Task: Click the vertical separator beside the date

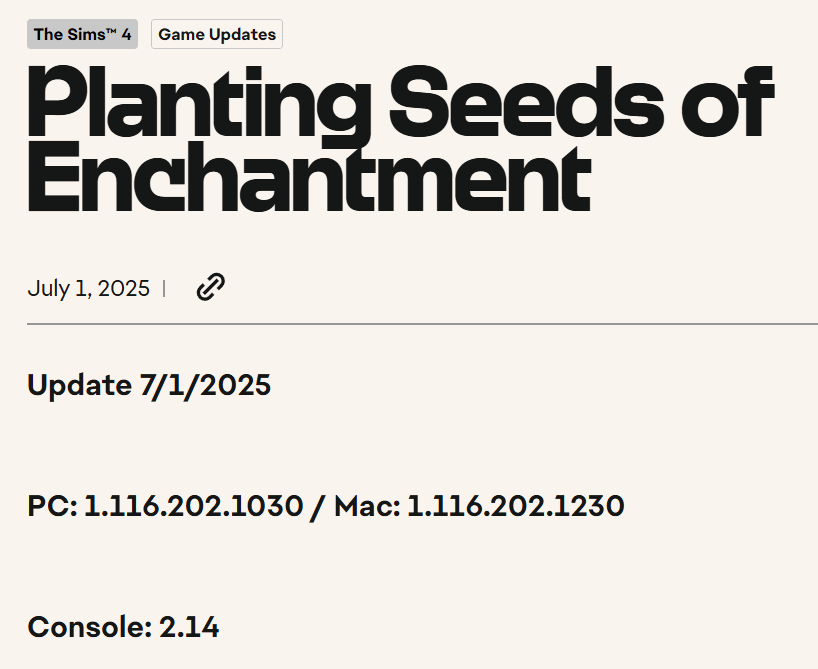Action: (x=164, y=289)
